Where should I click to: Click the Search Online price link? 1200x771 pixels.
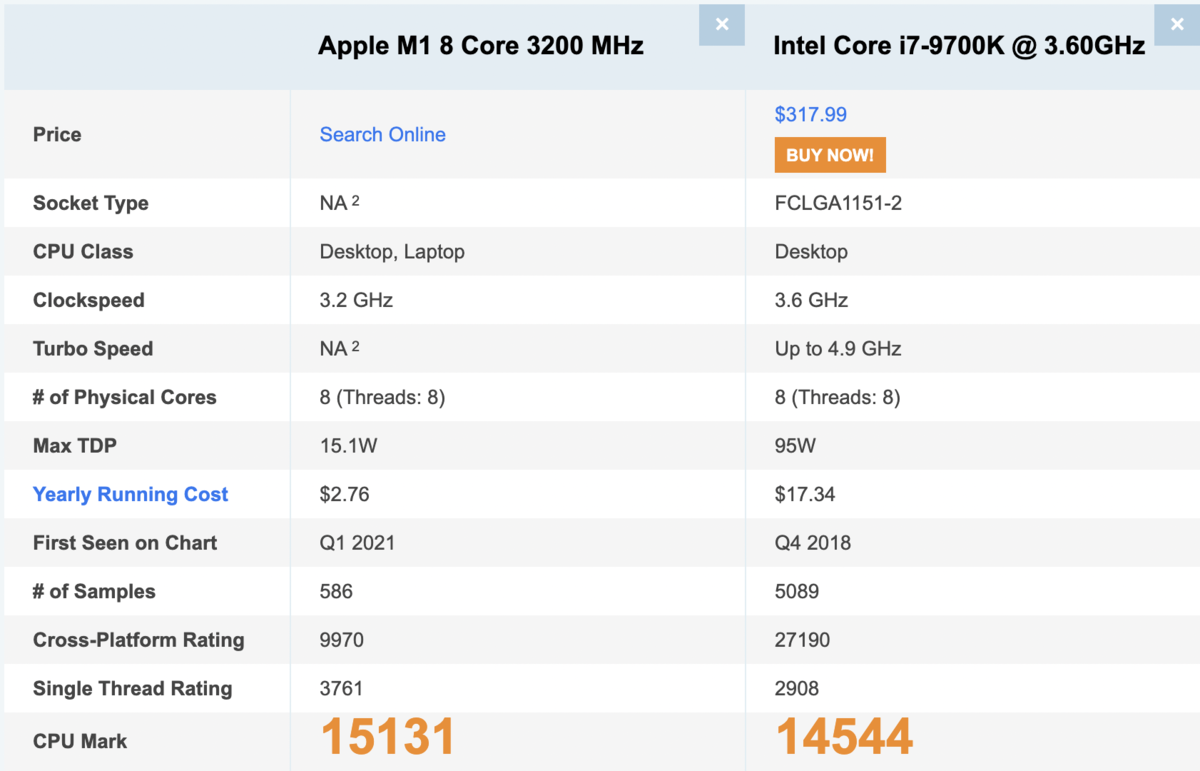pos(382,134)
